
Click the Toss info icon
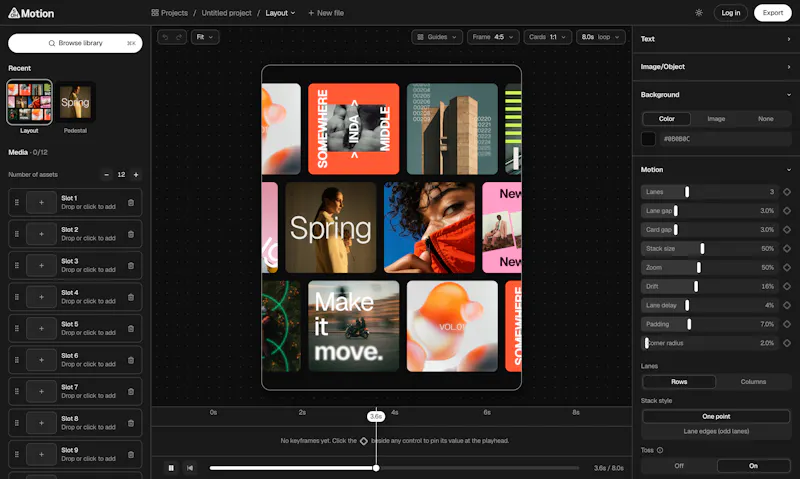tap(660, 450)
